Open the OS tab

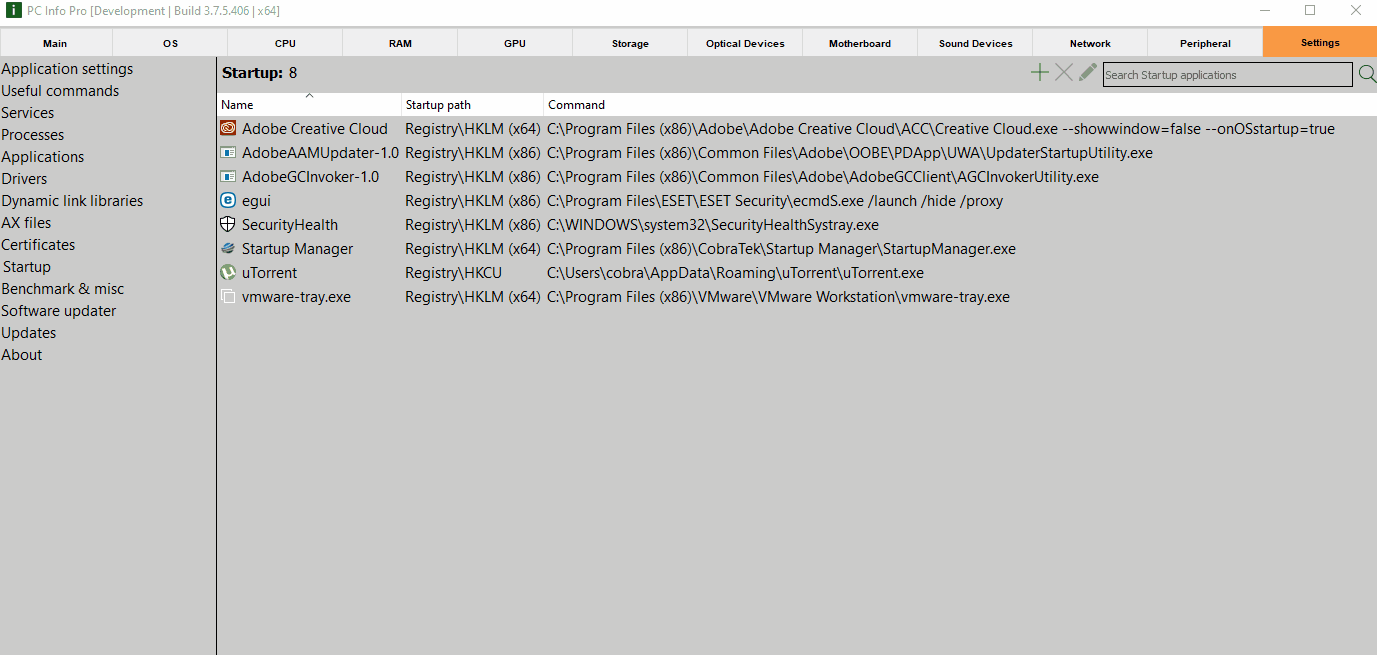(170, 43)
